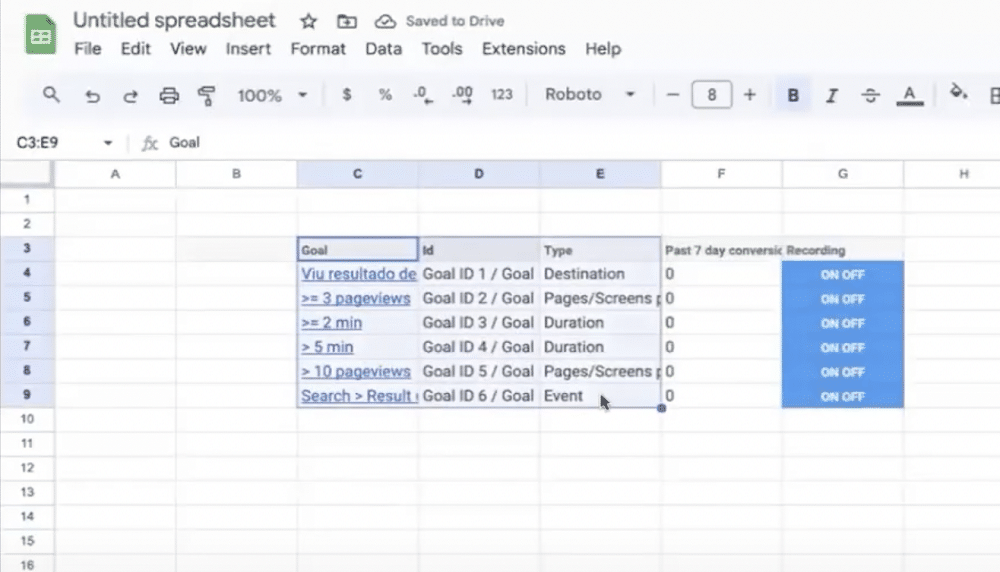This screenshot has width=1000, height=572.
Task: Print the spreadsheet
Action: click(x=169, y=96)
